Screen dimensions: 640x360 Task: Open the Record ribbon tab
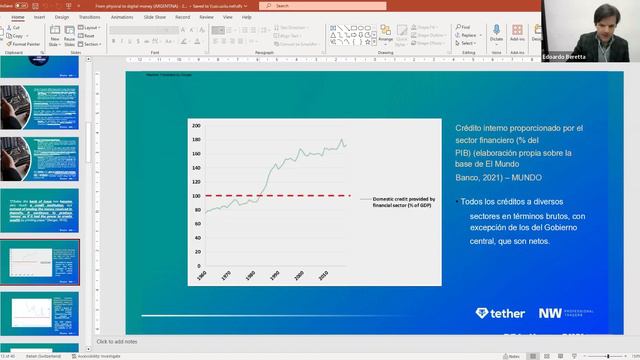coord(182,17)
